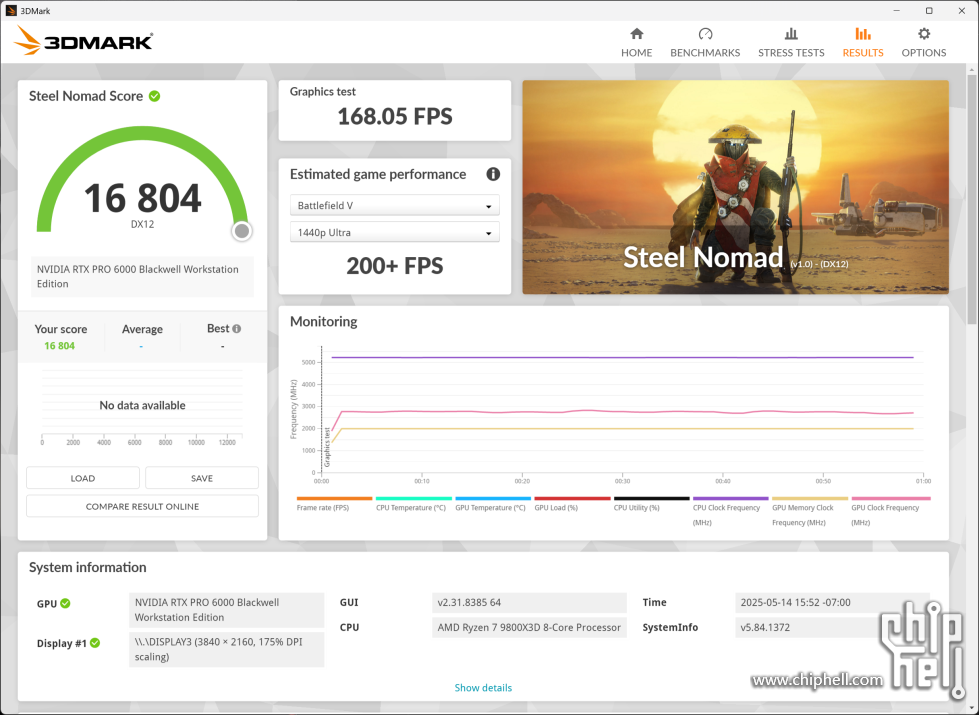Screen dimensions: 979x715
Task: Toggle GPU Temperature legend swatch
Action: click(493, 498)
